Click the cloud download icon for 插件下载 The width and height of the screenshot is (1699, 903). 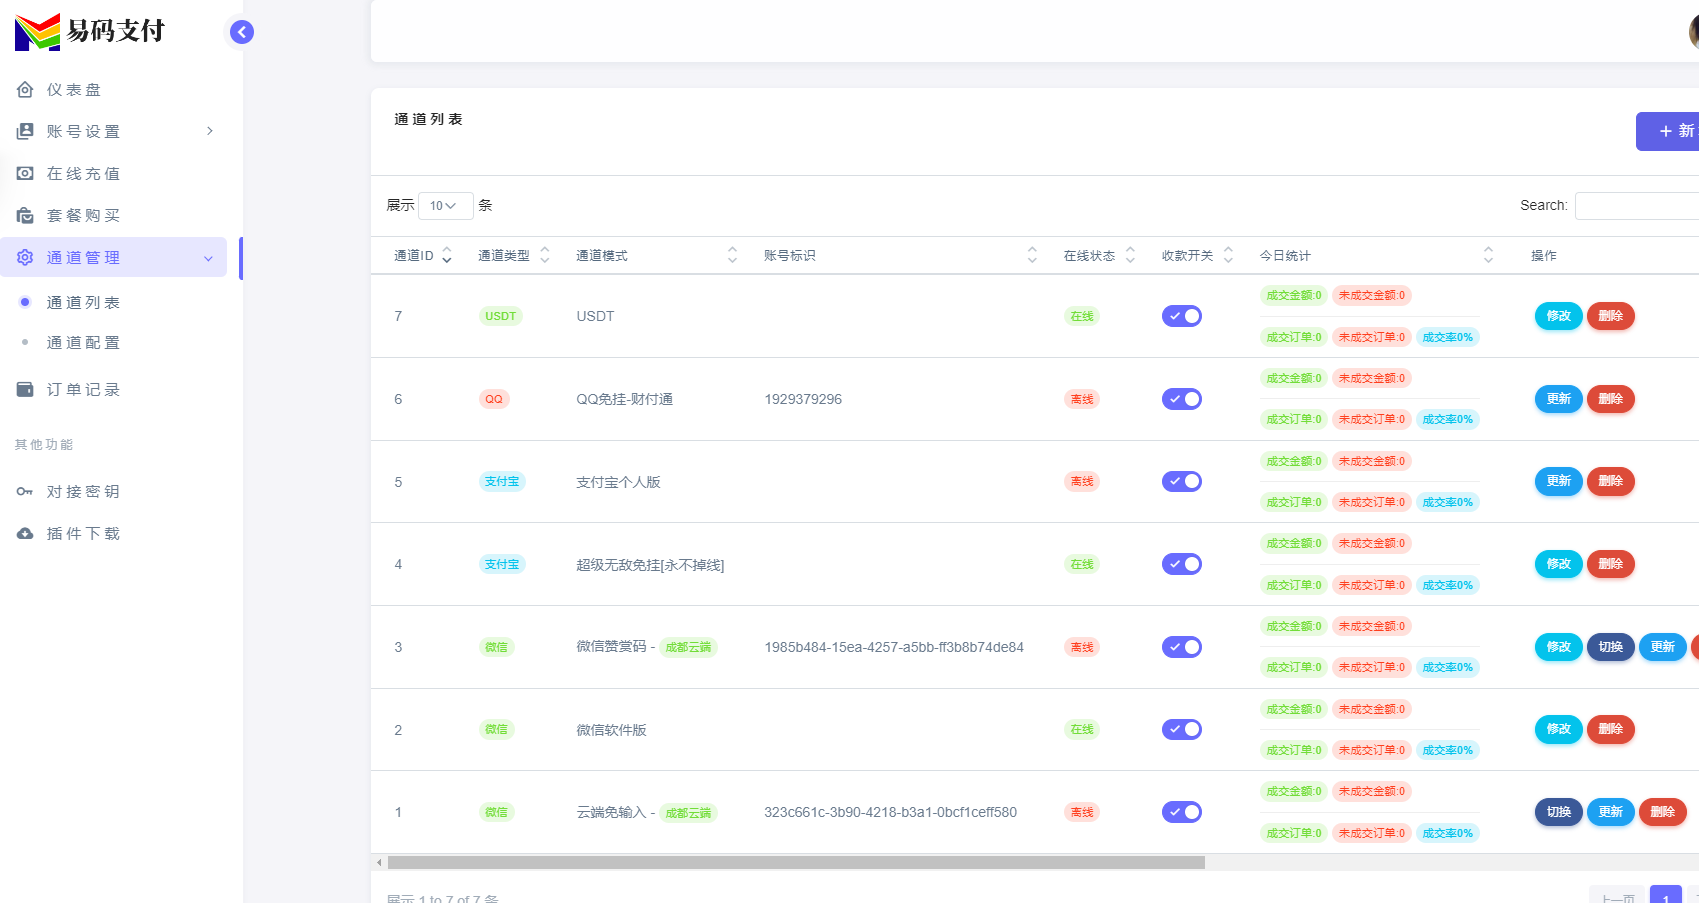(25, 533)
